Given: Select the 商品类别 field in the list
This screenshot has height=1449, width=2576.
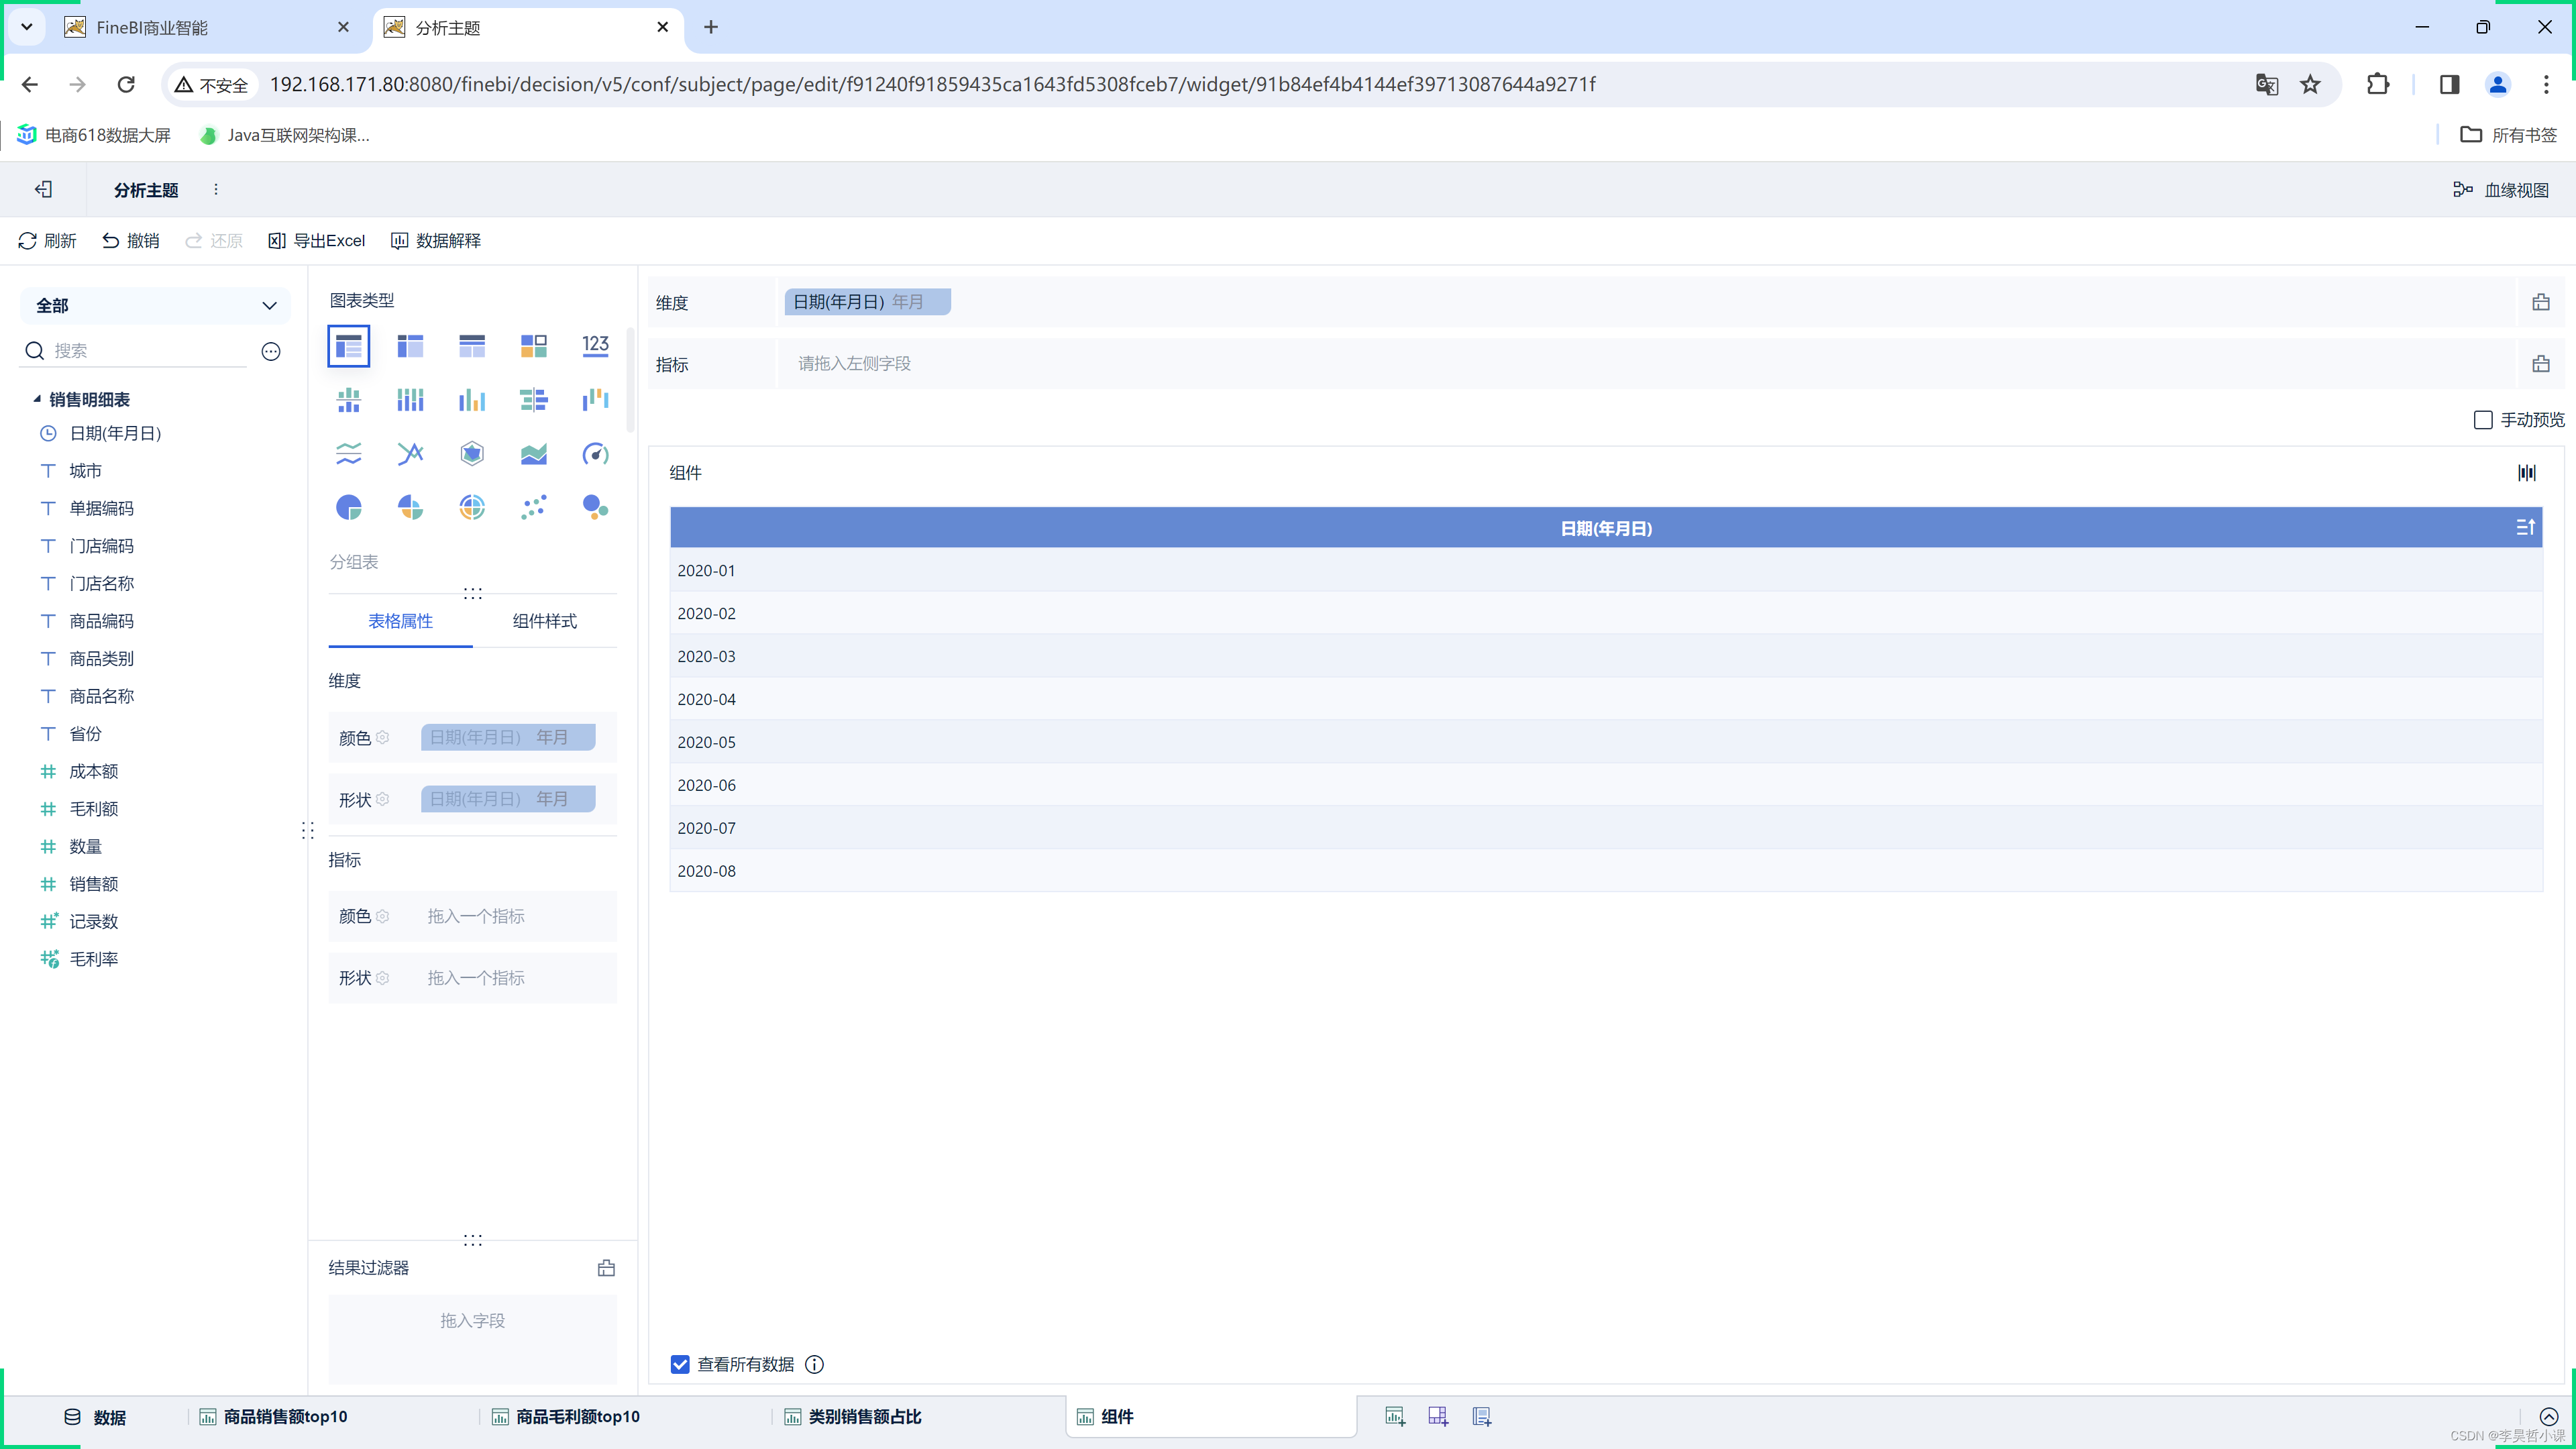Looking at the screenshot, I should point(101,659).
